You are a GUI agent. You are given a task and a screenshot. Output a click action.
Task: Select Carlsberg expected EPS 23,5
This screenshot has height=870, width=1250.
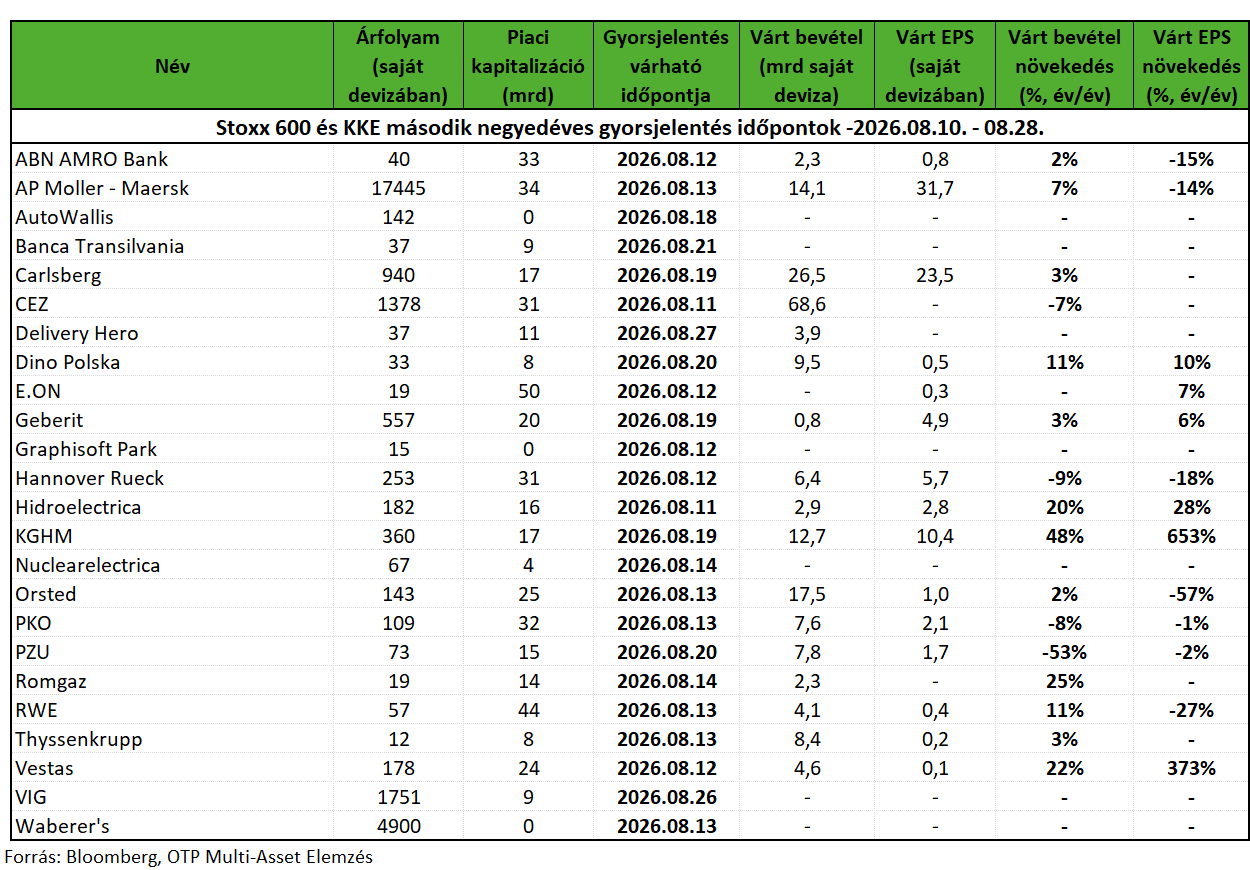tap(935, 275)
